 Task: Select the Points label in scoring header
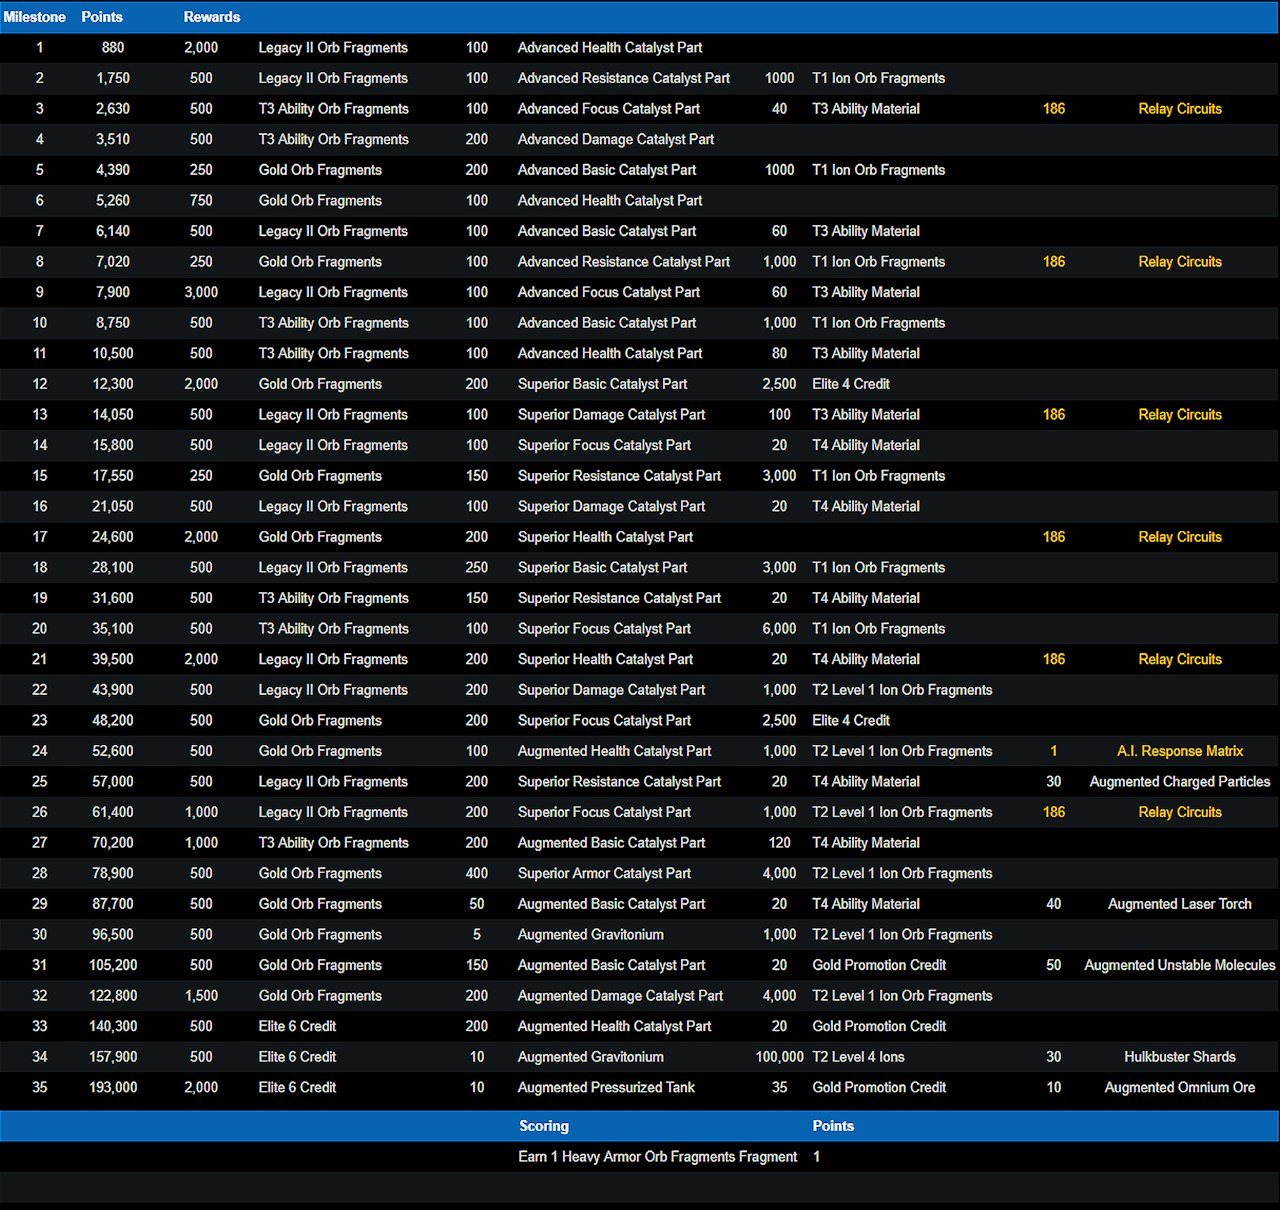click(x=833, y=1126)
